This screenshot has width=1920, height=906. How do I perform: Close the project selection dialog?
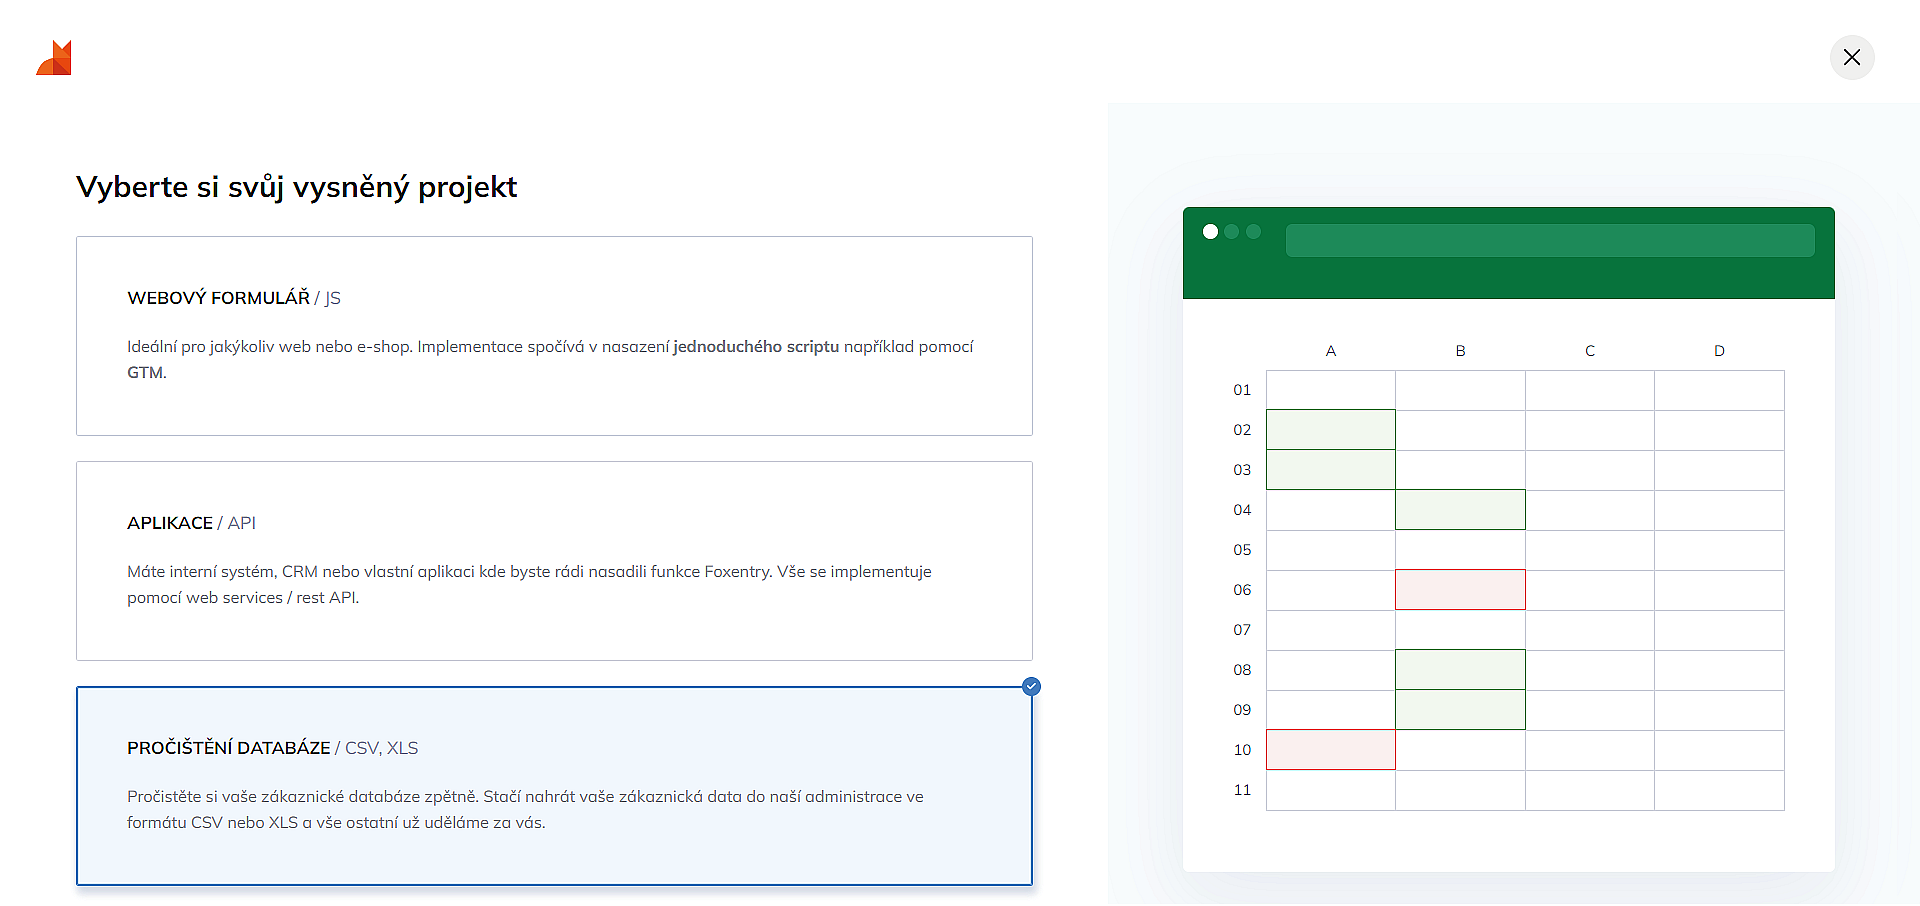pos(1851,57)
